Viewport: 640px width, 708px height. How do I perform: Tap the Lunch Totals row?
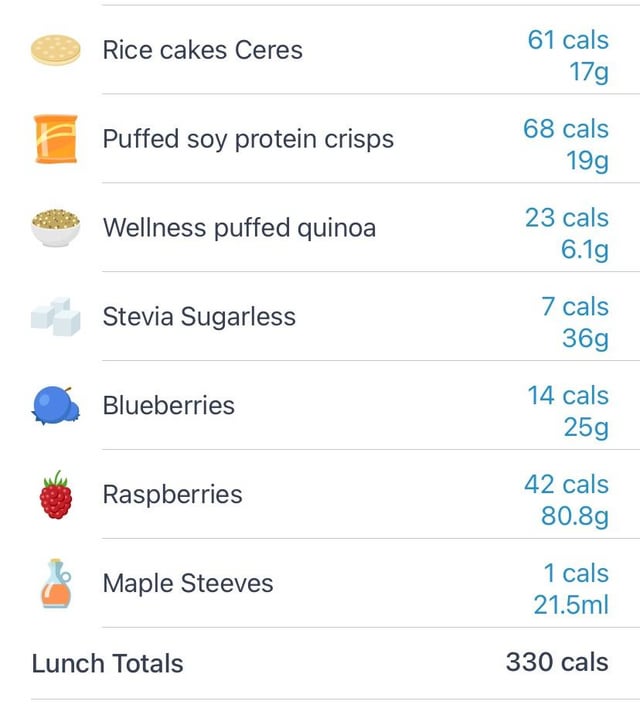320,663
